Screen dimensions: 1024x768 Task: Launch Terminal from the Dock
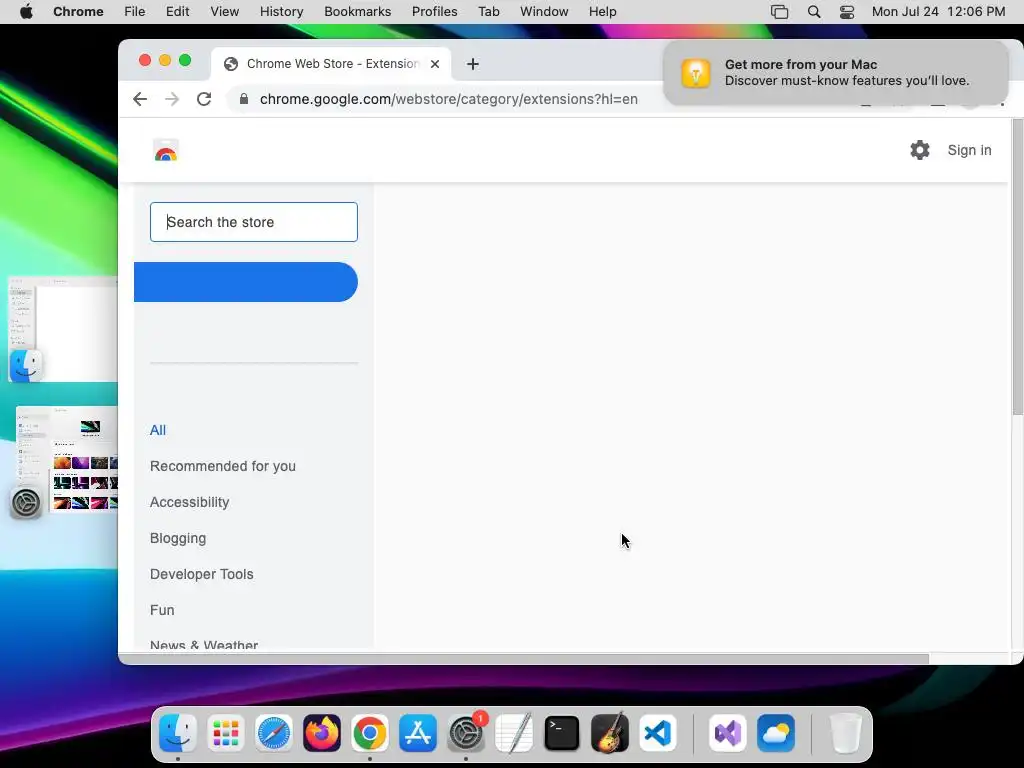point(562,733)
